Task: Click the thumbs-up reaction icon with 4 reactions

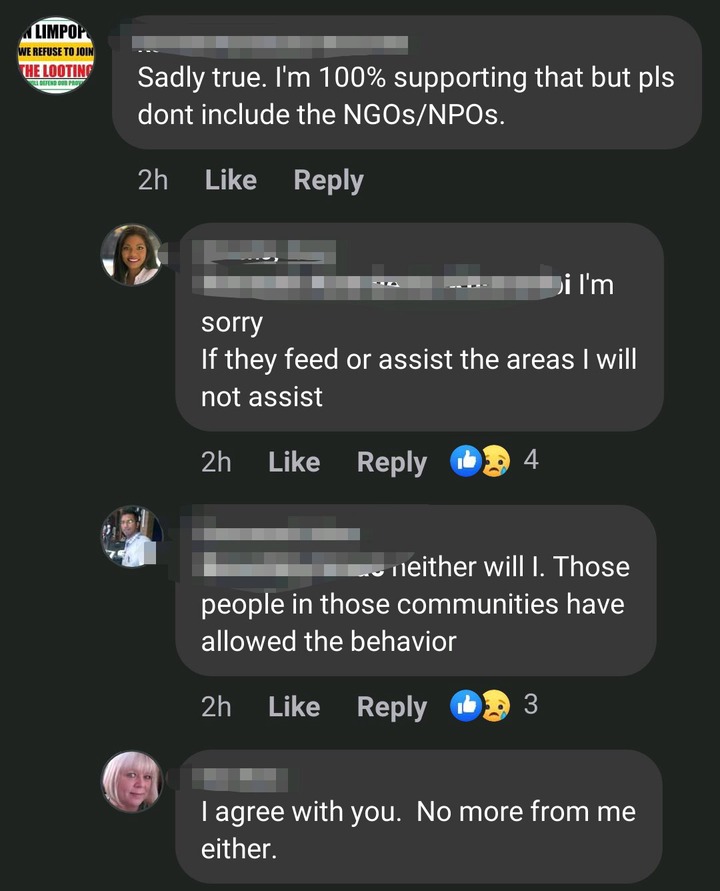Action: (466, 461)
